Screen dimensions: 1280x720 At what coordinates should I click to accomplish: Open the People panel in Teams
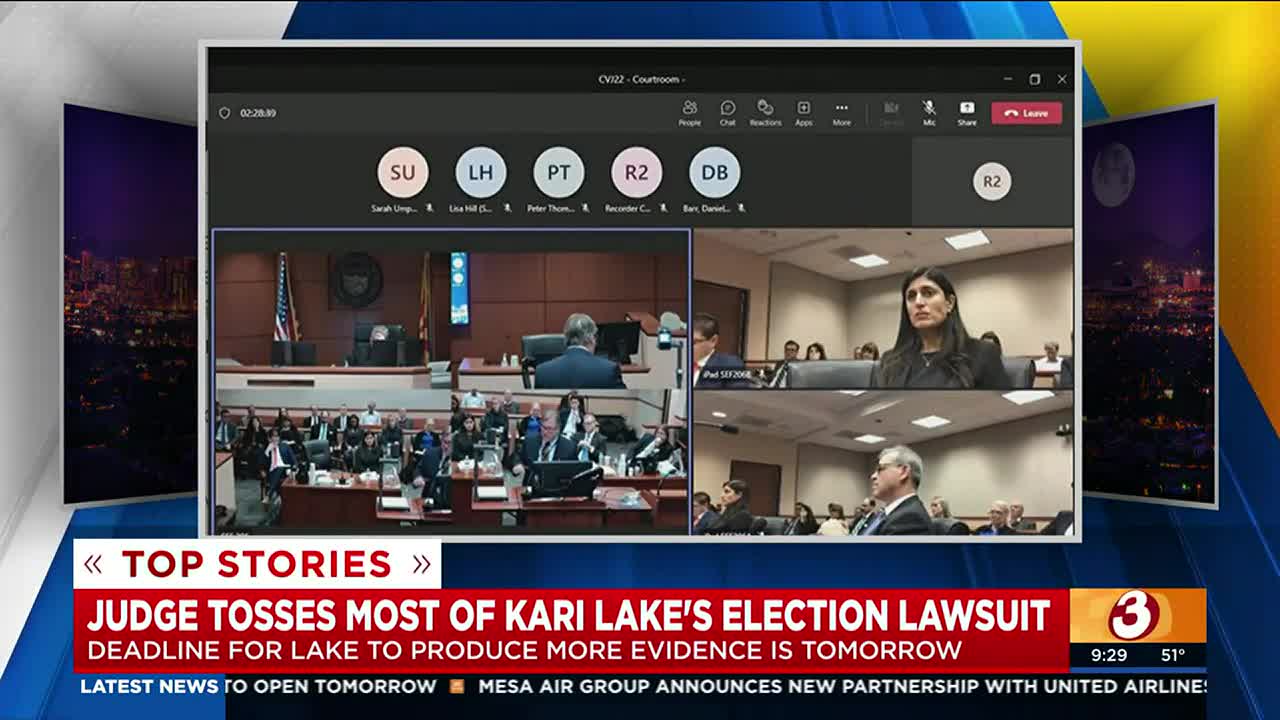click(689, 112)
